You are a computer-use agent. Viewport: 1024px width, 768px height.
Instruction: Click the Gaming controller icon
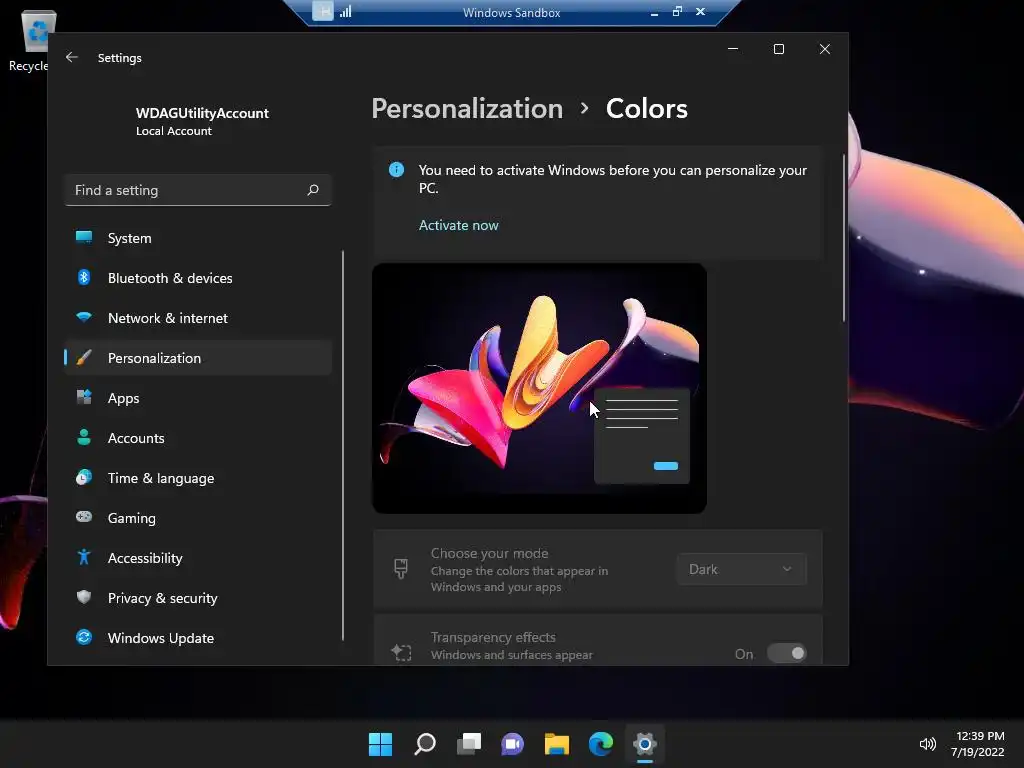click(x=84, y=517)
